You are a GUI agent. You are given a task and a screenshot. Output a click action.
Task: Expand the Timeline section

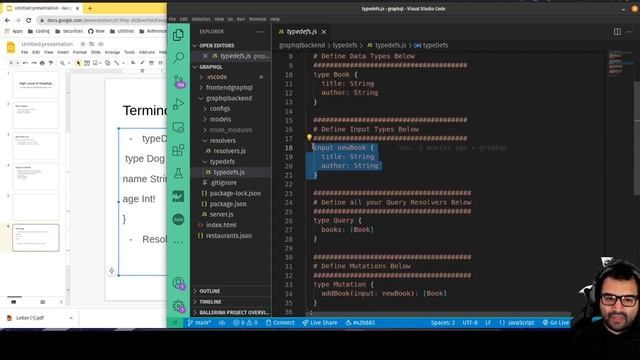pyautogui.click(x=231, y=302)
